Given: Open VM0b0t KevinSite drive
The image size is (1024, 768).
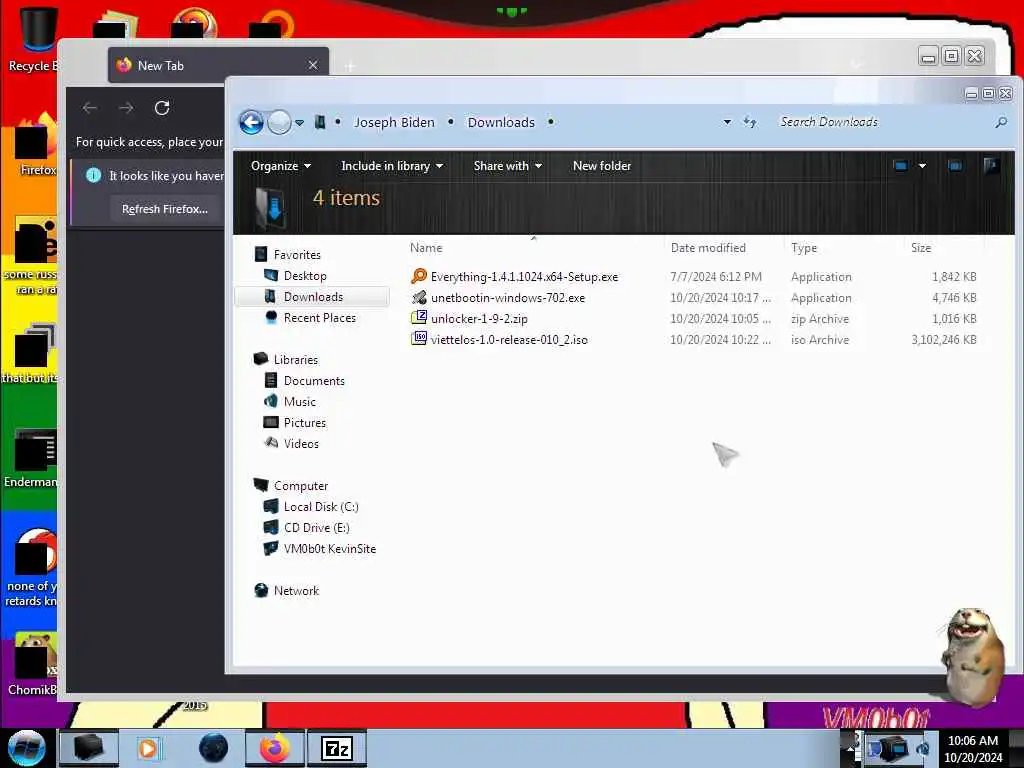Looking at the screenshot, I should point(329,549).
